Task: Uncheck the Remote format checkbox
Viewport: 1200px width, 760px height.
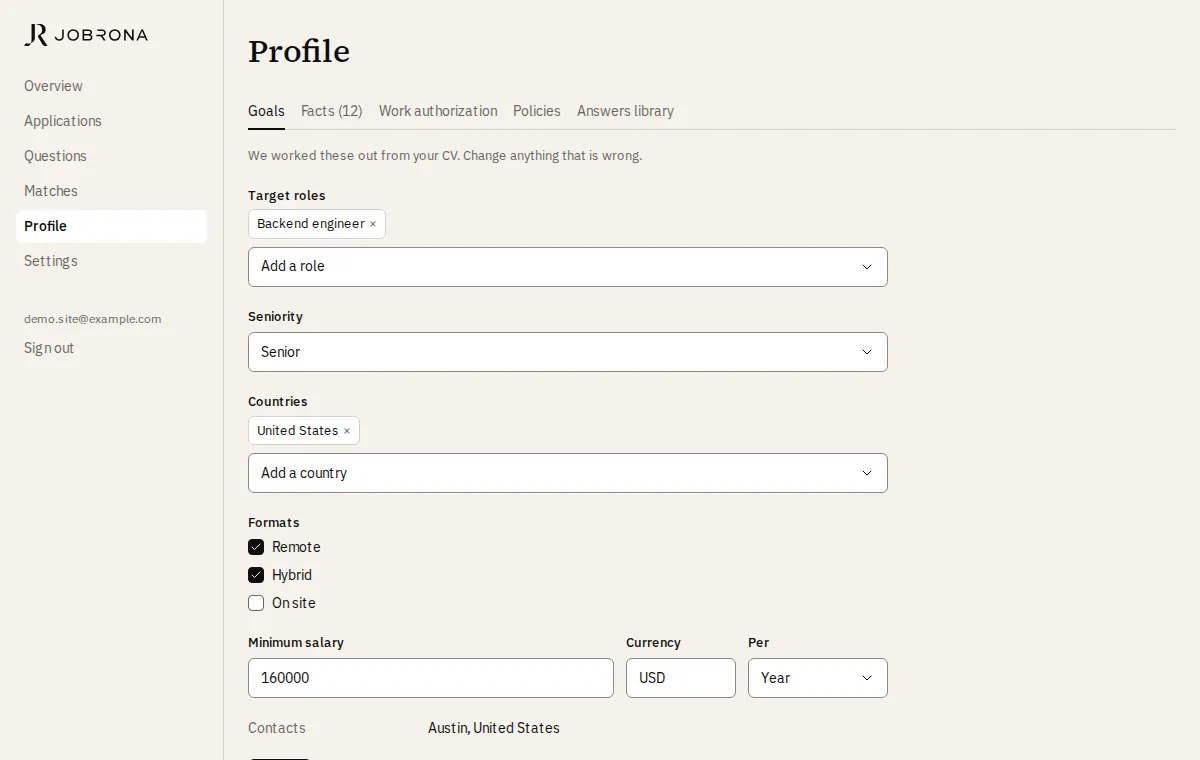Action: [256, 547]
